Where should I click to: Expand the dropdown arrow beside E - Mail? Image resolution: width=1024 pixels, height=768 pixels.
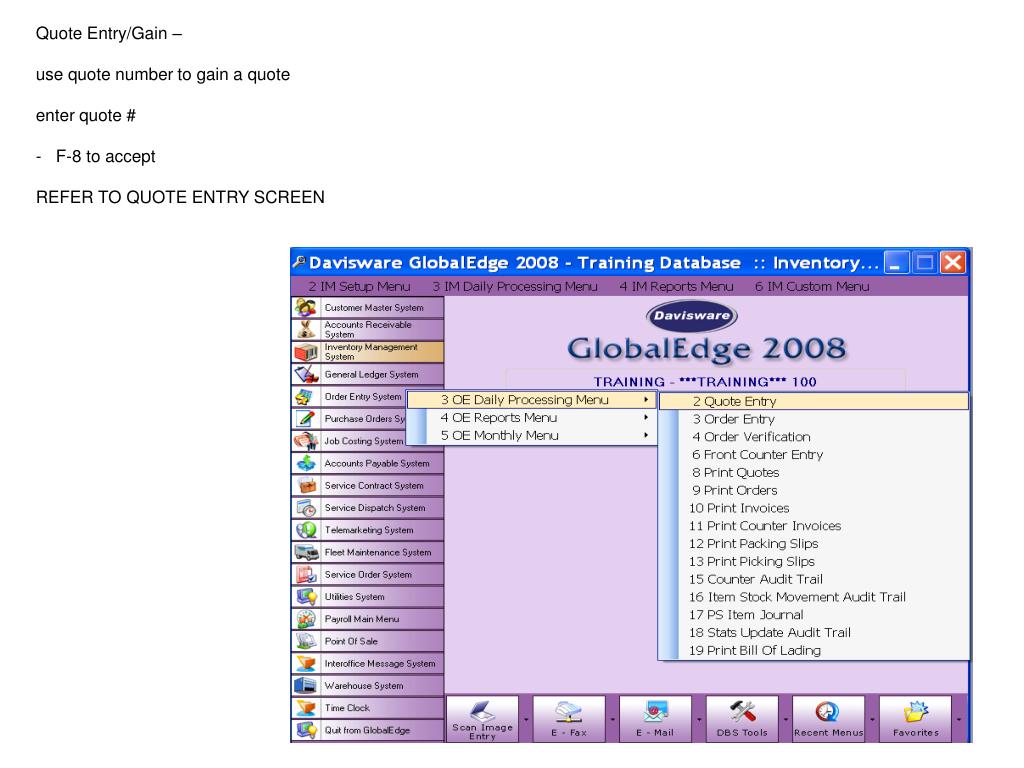[699, 719]
